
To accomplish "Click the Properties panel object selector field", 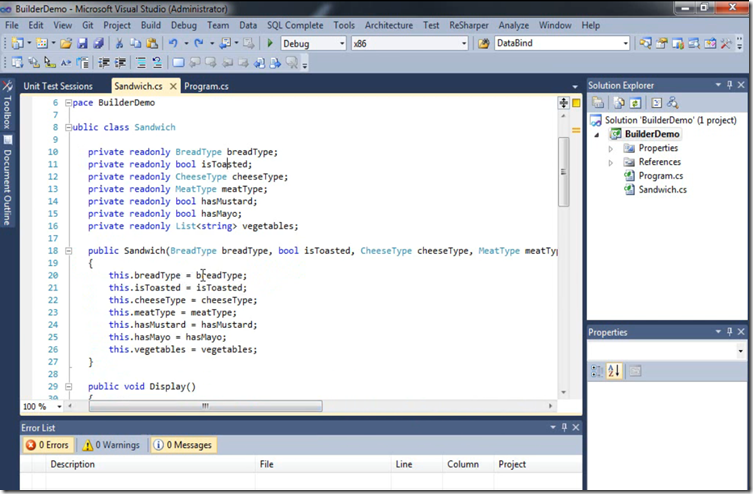I will 667,350.
